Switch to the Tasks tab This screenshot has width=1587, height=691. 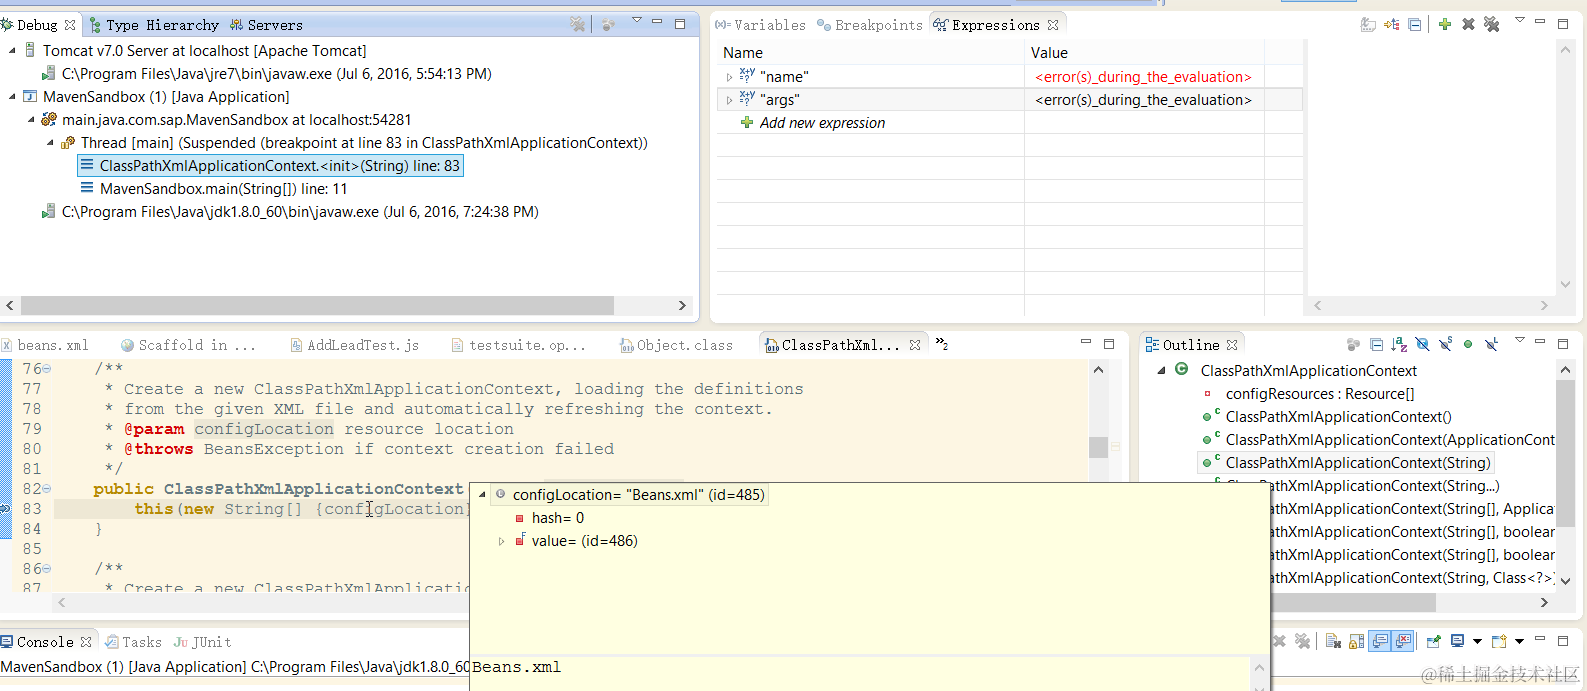(x=134, y=642)
